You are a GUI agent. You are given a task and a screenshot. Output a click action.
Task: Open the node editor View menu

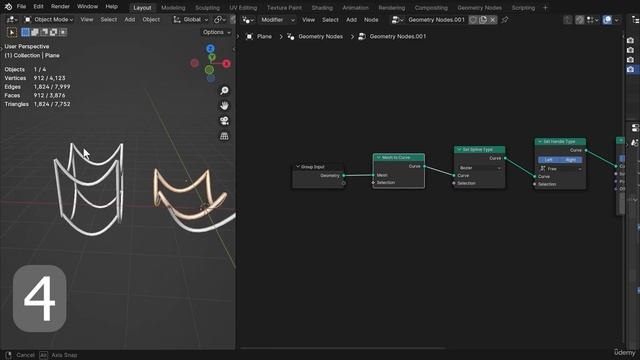click(x=308, y=20)
